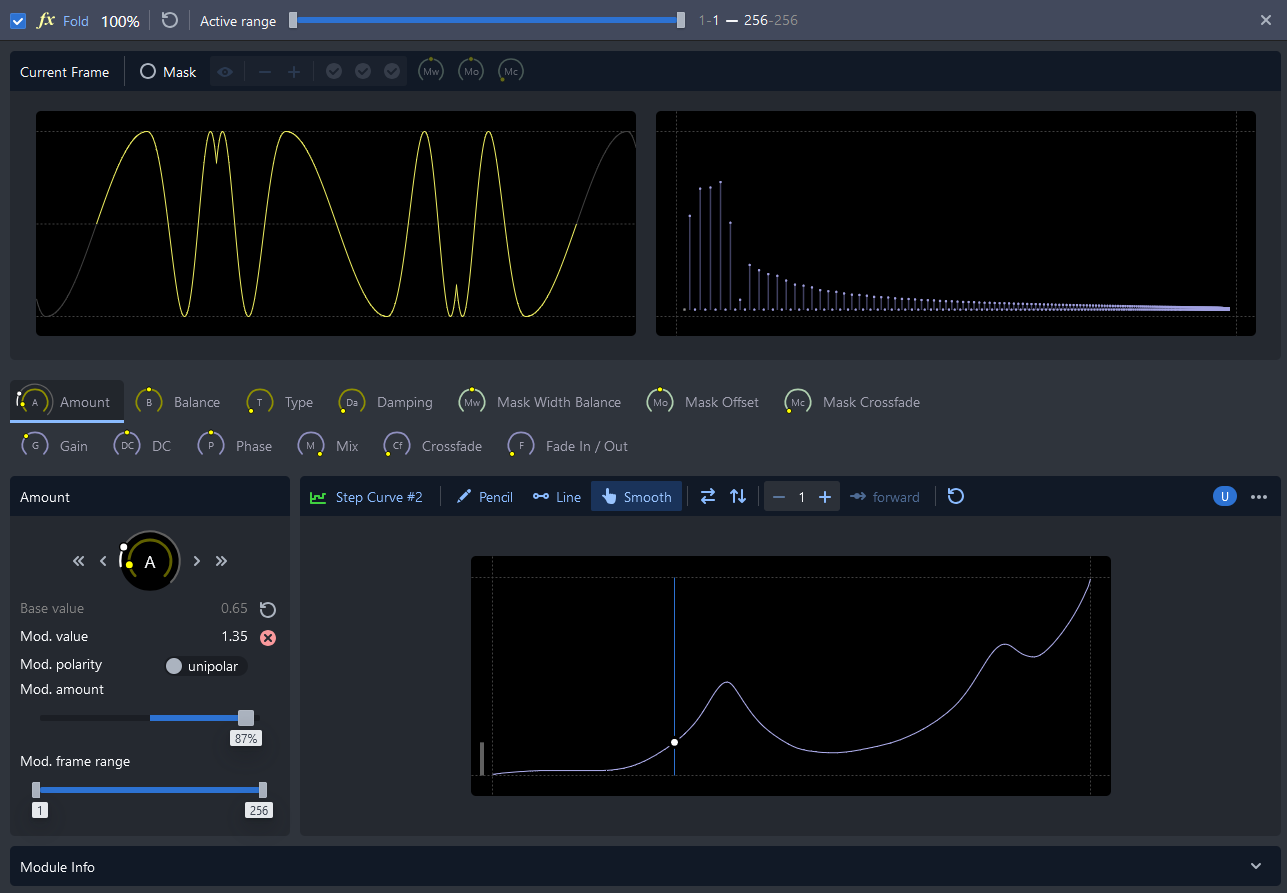Screen dimensions: 1287x893
Task: Select the Fade In / Out parameter
Action: [x=568, y=446]
